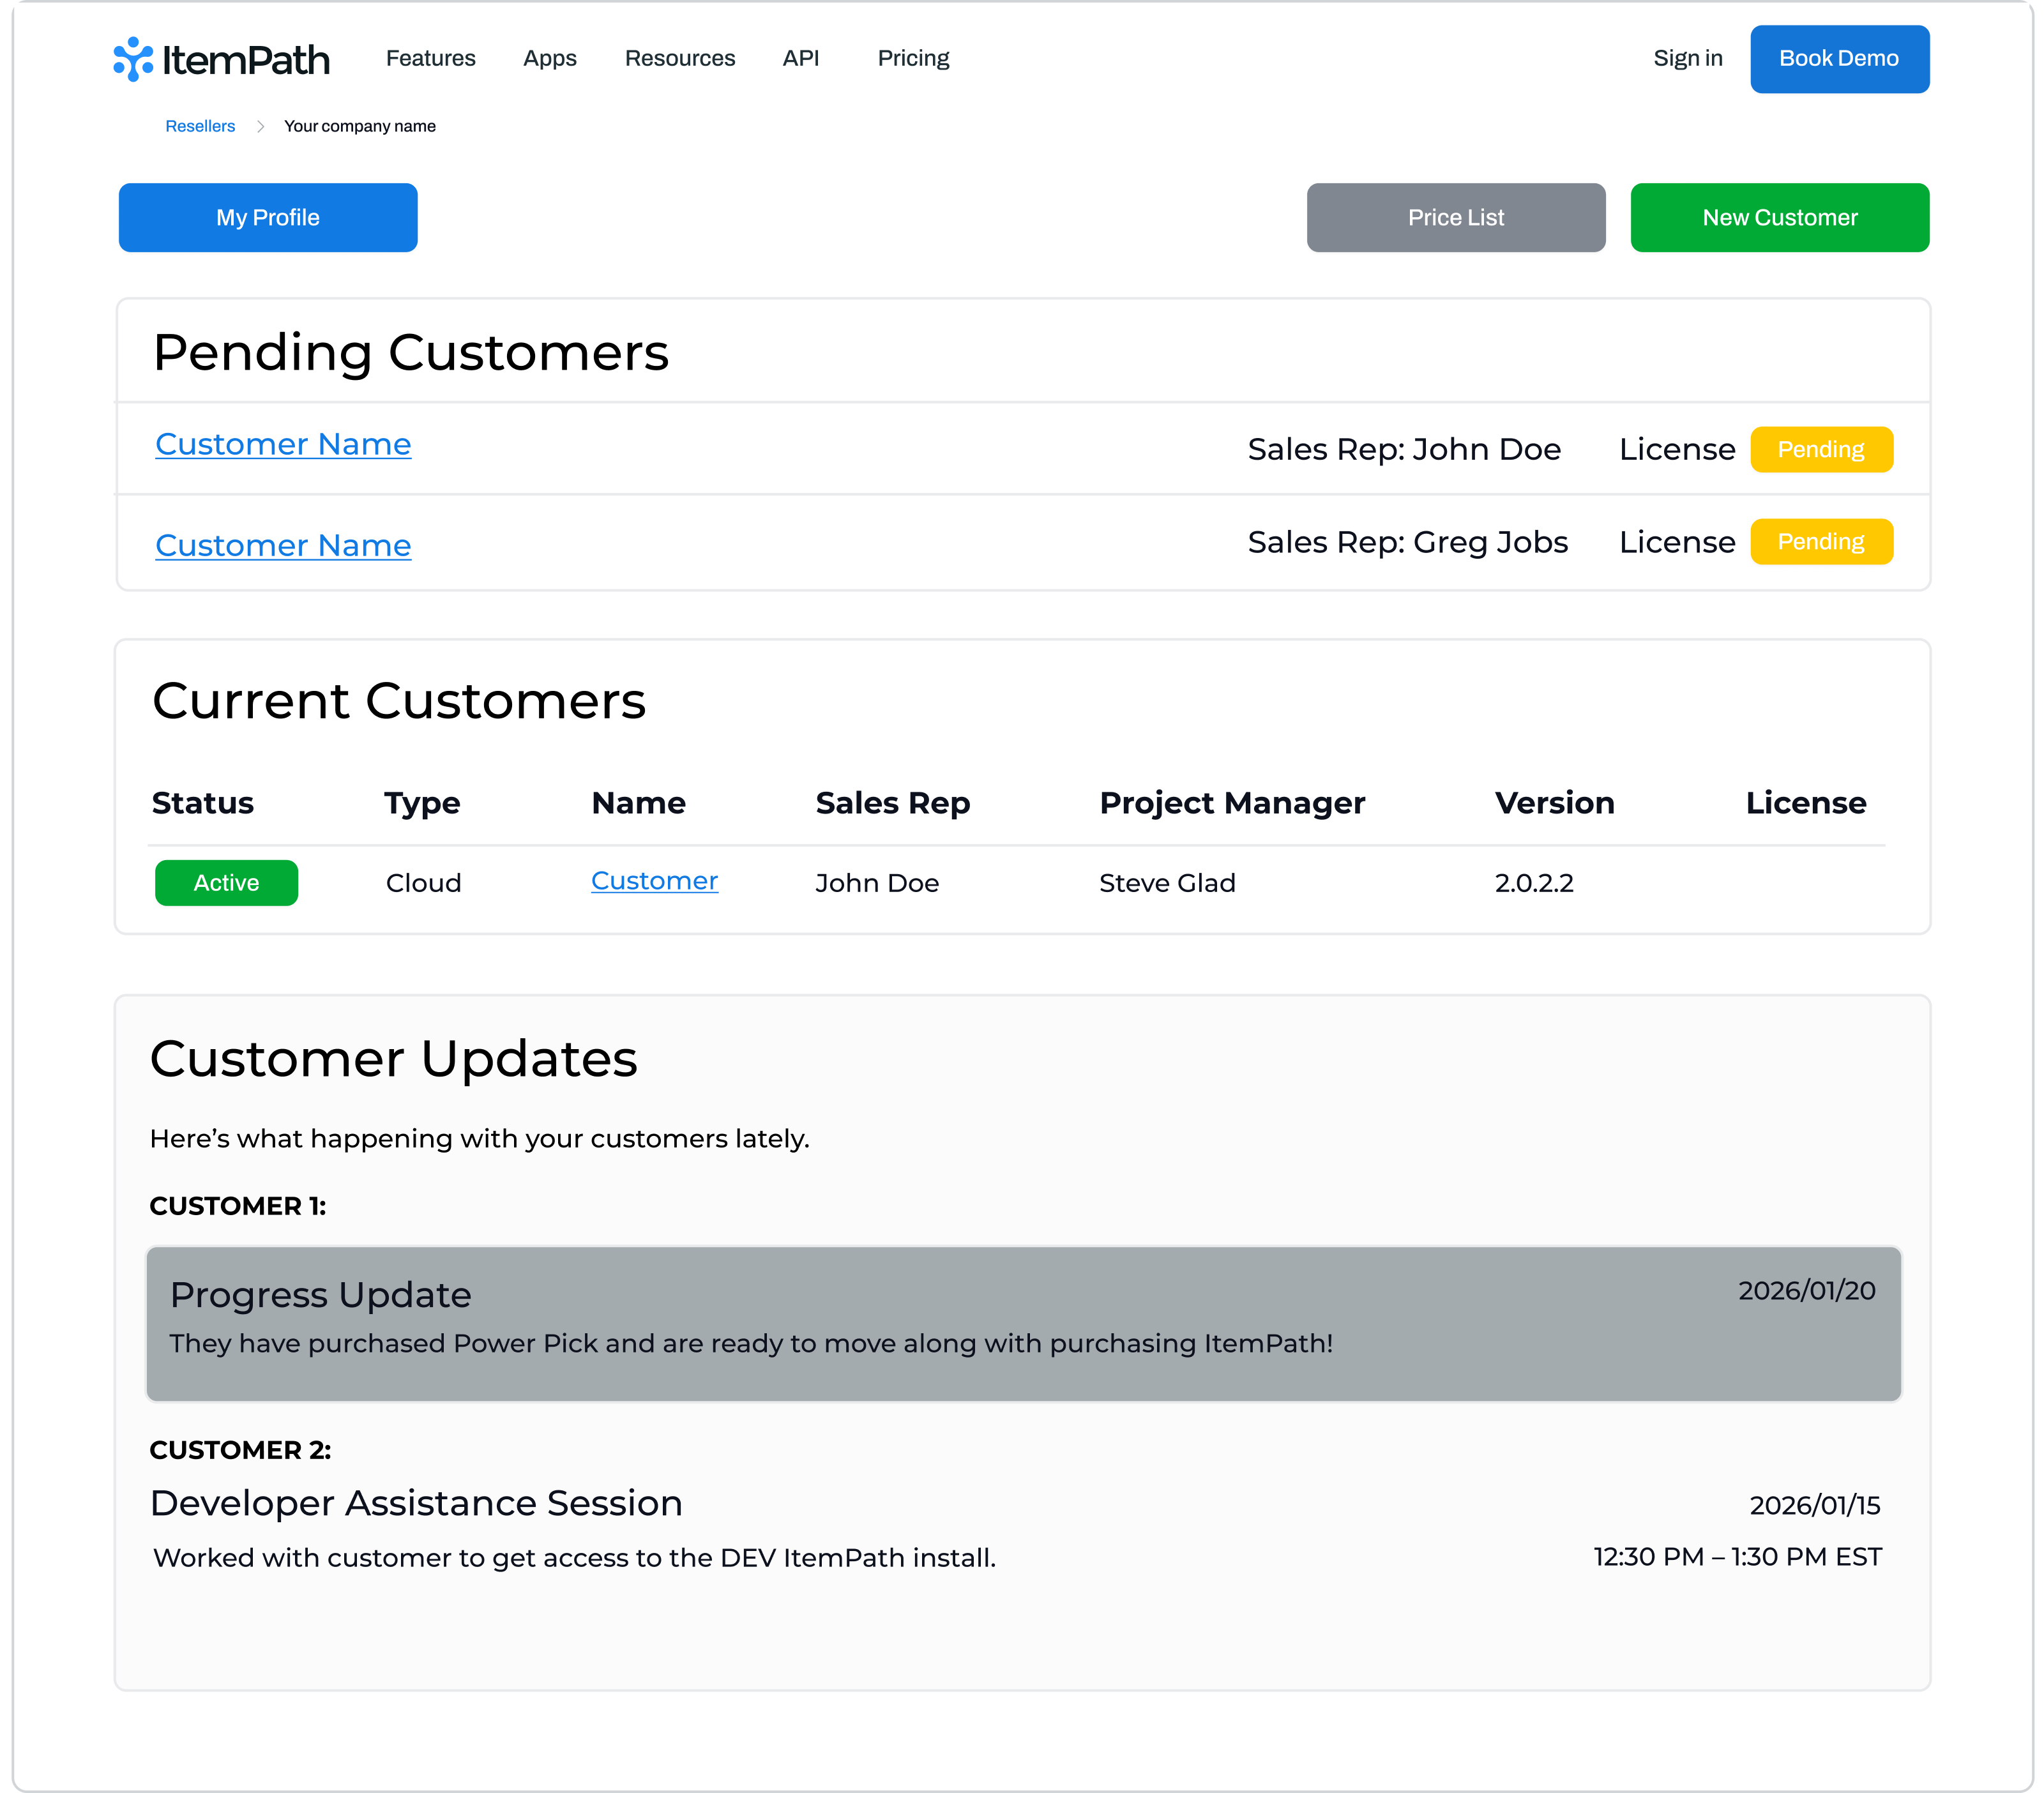This screenshot has height=1793, width=2044.
Task: Open the Apps navigation item
Action: 549,58
